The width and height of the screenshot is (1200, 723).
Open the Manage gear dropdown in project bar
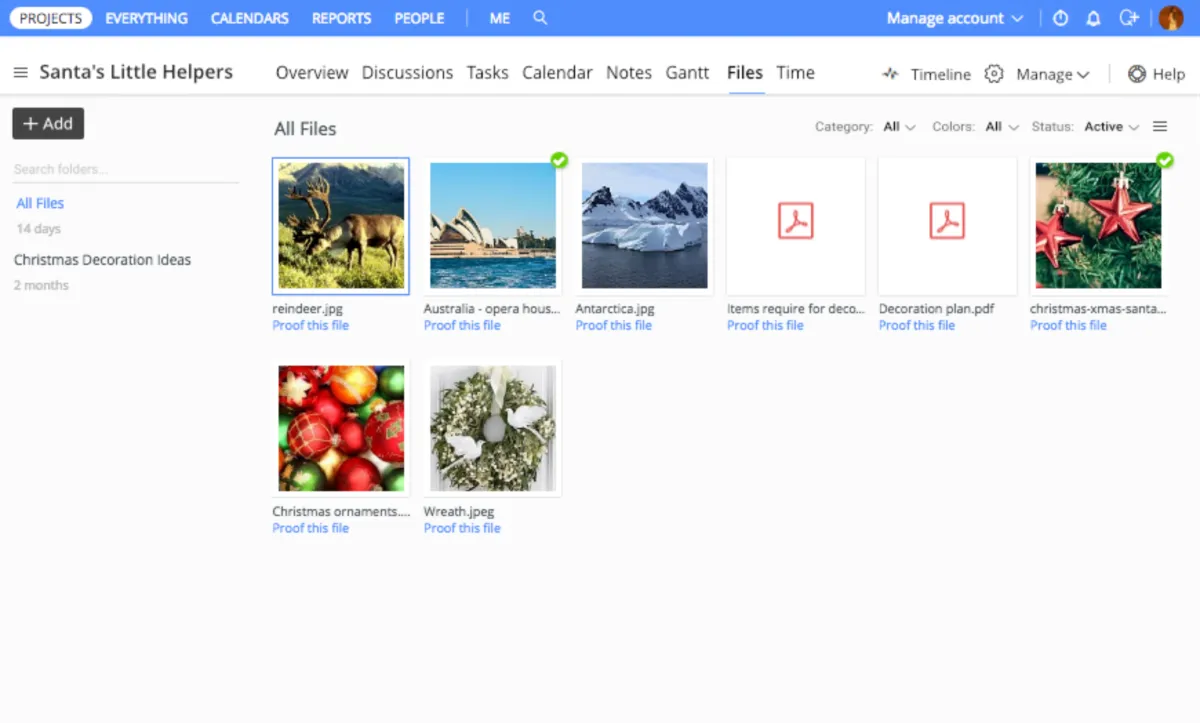pyautogui.click(x=1037, y=74)
